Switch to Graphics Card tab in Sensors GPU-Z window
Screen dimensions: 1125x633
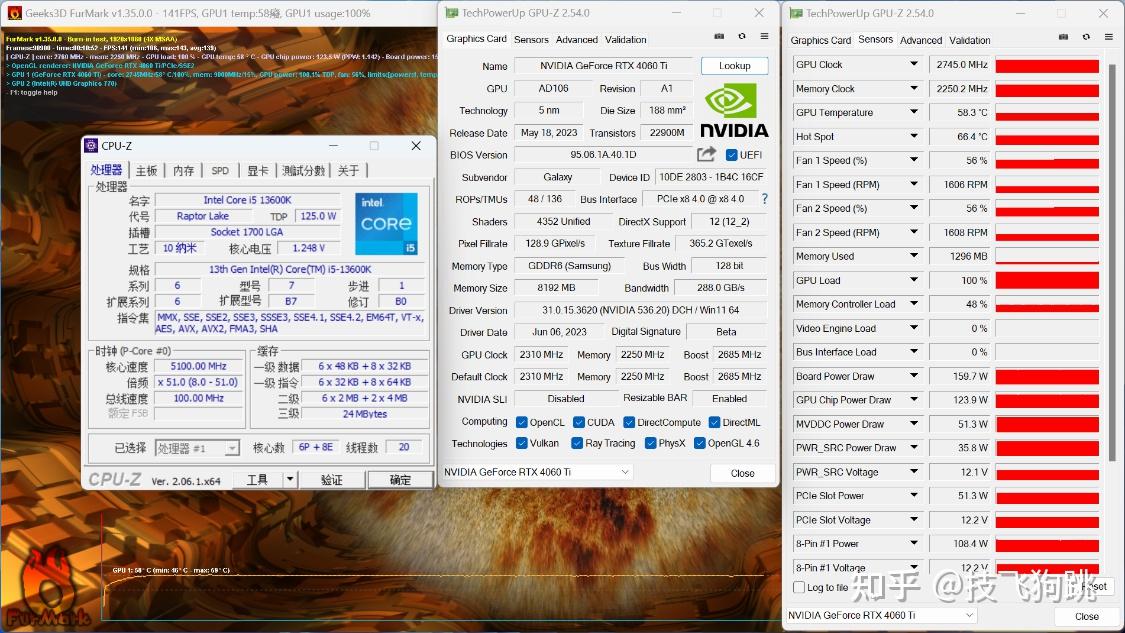pos(821,40)
